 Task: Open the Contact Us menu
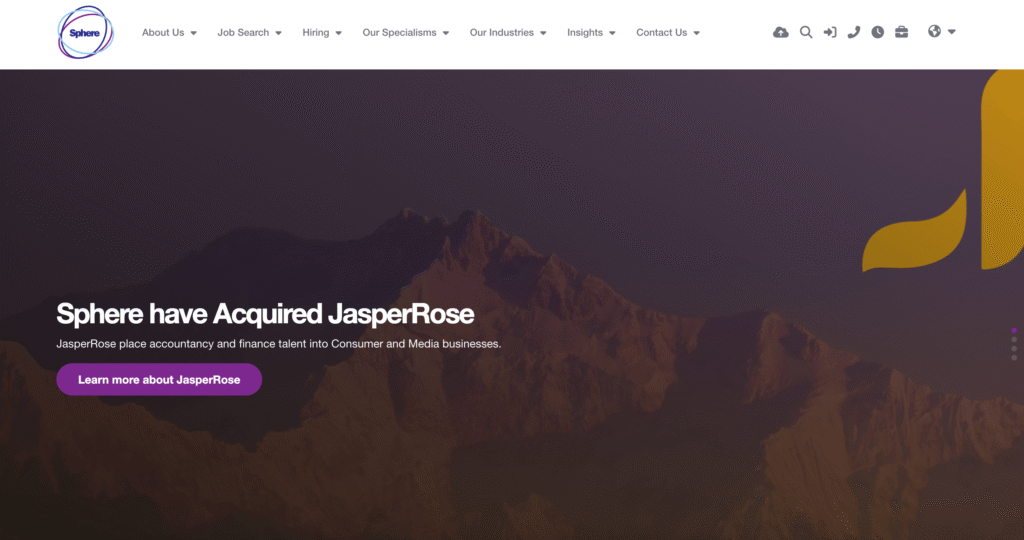tap(662, 33)
